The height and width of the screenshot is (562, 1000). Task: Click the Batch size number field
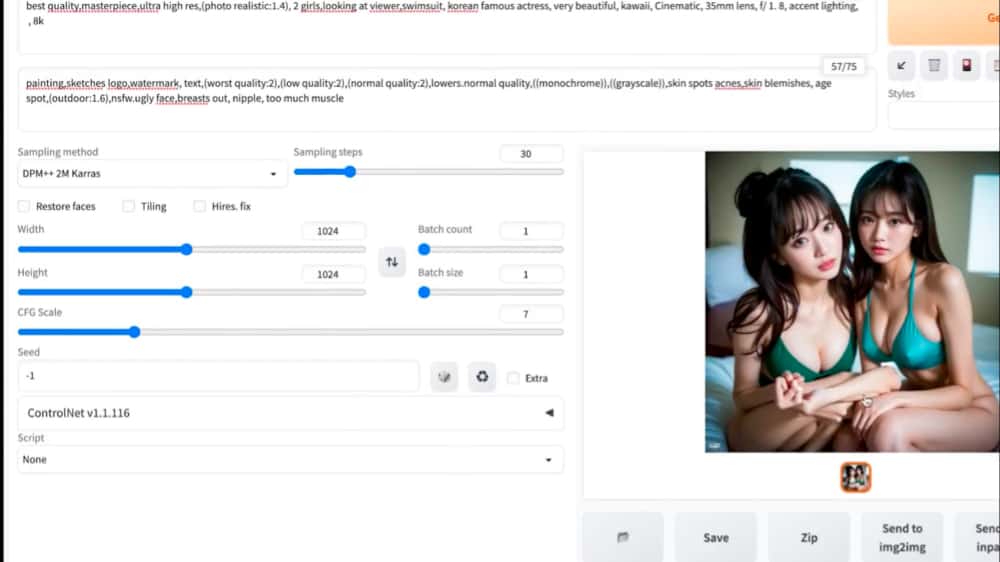[532, 274]
